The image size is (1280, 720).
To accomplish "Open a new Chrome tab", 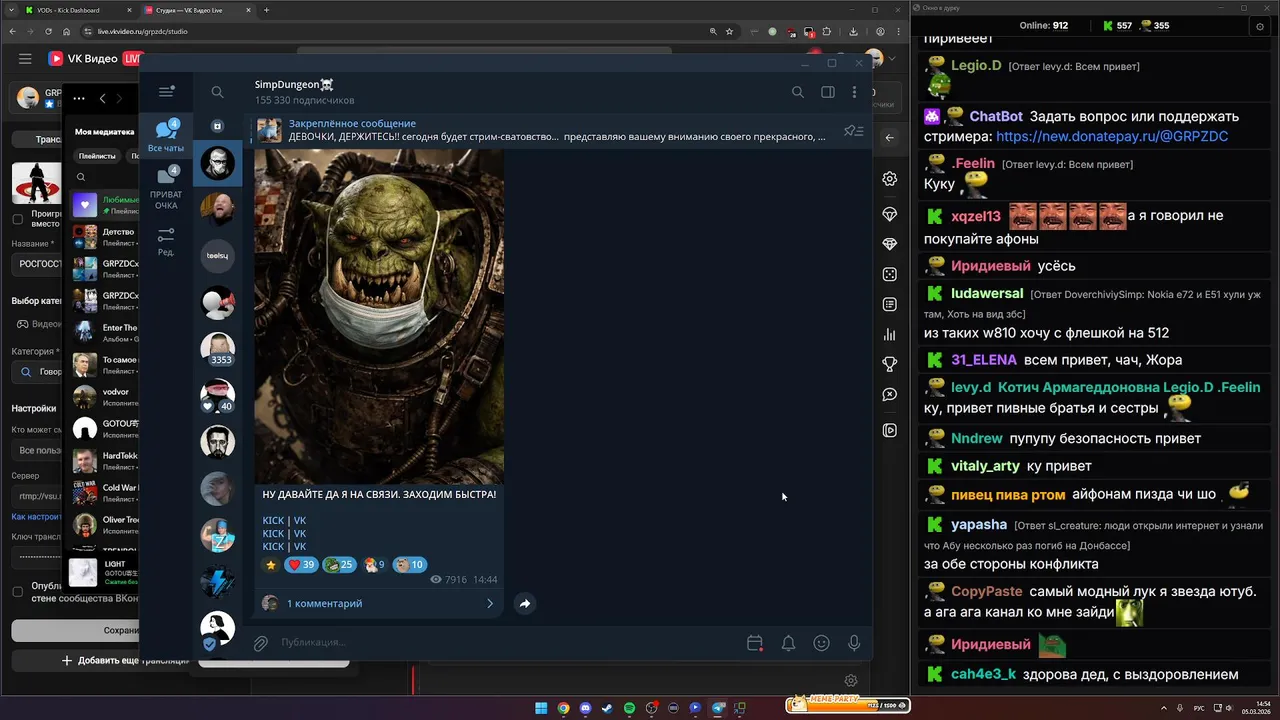I will click(x=266, y=10).
